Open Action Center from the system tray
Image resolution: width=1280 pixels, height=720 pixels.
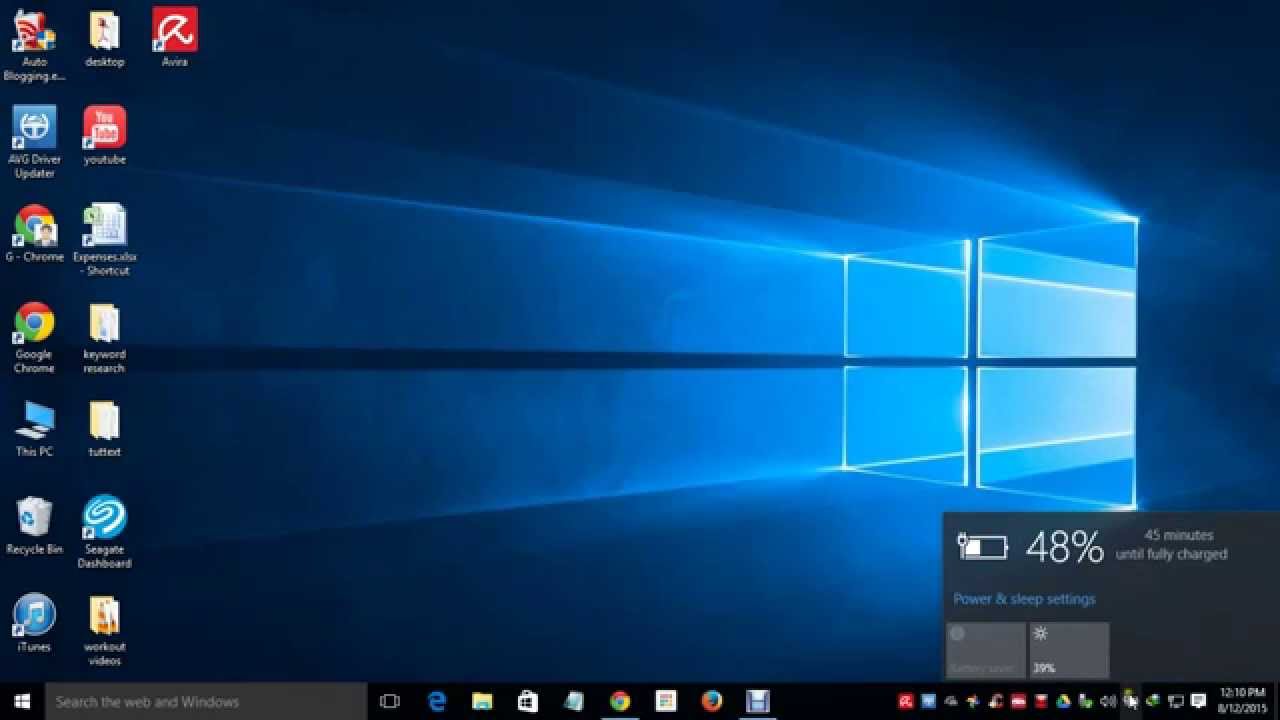[1197, 701]
